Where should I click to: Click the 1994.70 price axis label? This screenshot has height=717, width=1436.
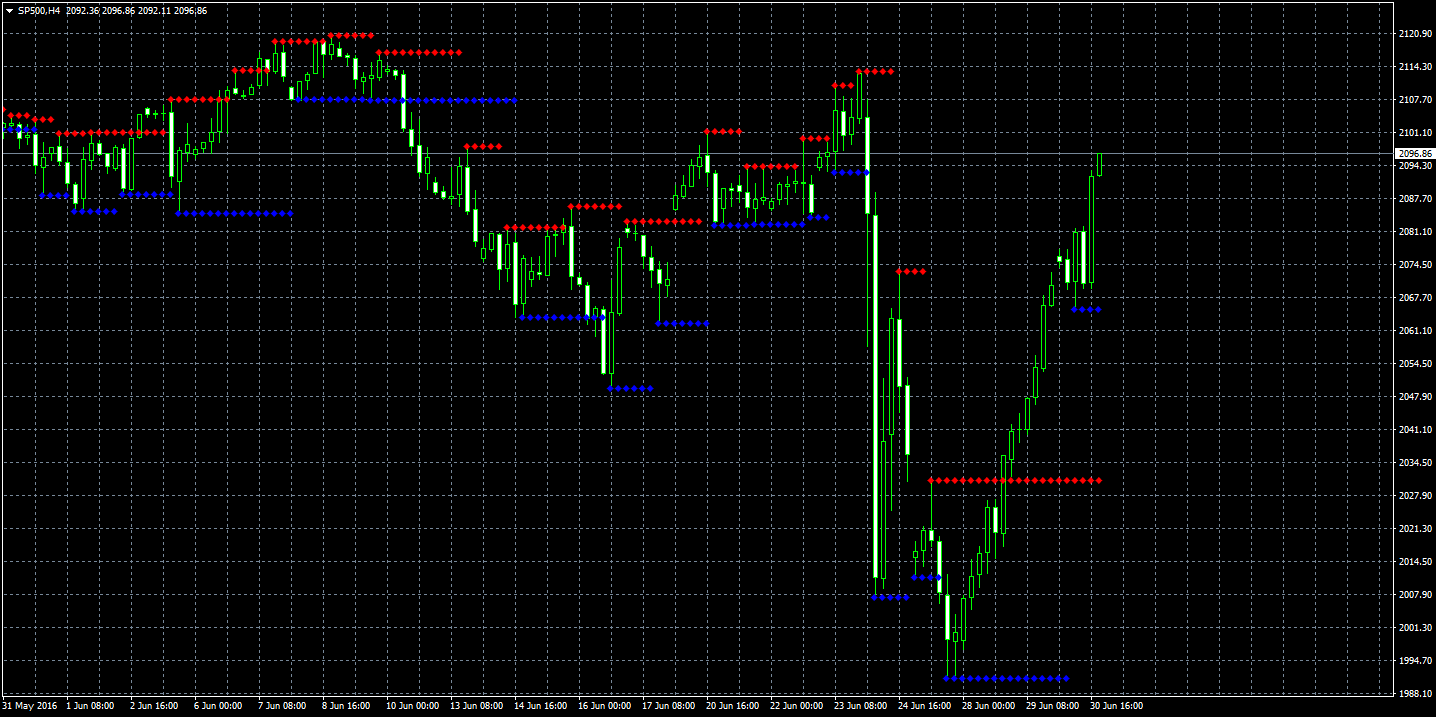(x=1416, y=661)
